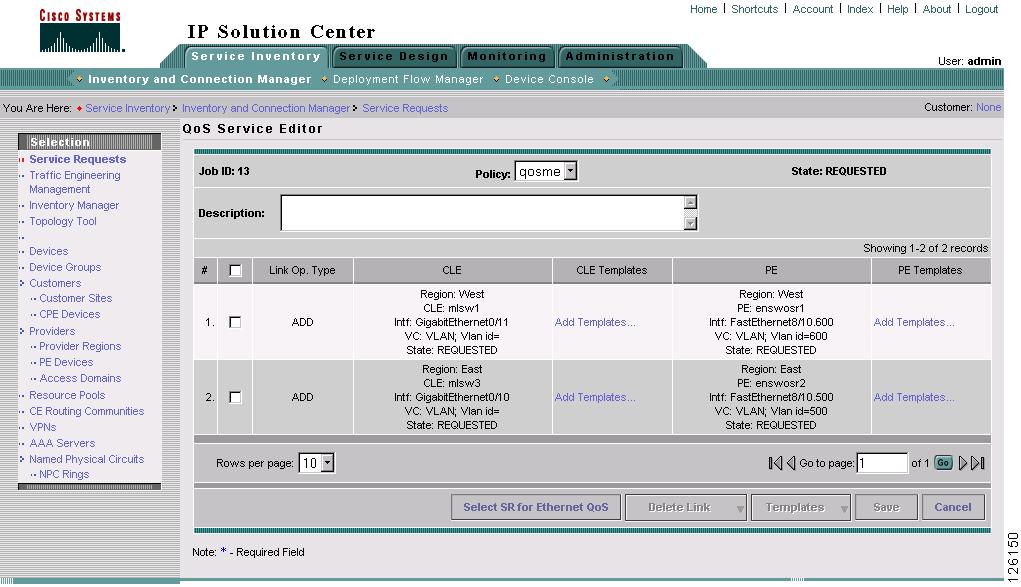Open Topology Tool in the sidebar
1021x587 pixels.
click(x=63, y=222)
